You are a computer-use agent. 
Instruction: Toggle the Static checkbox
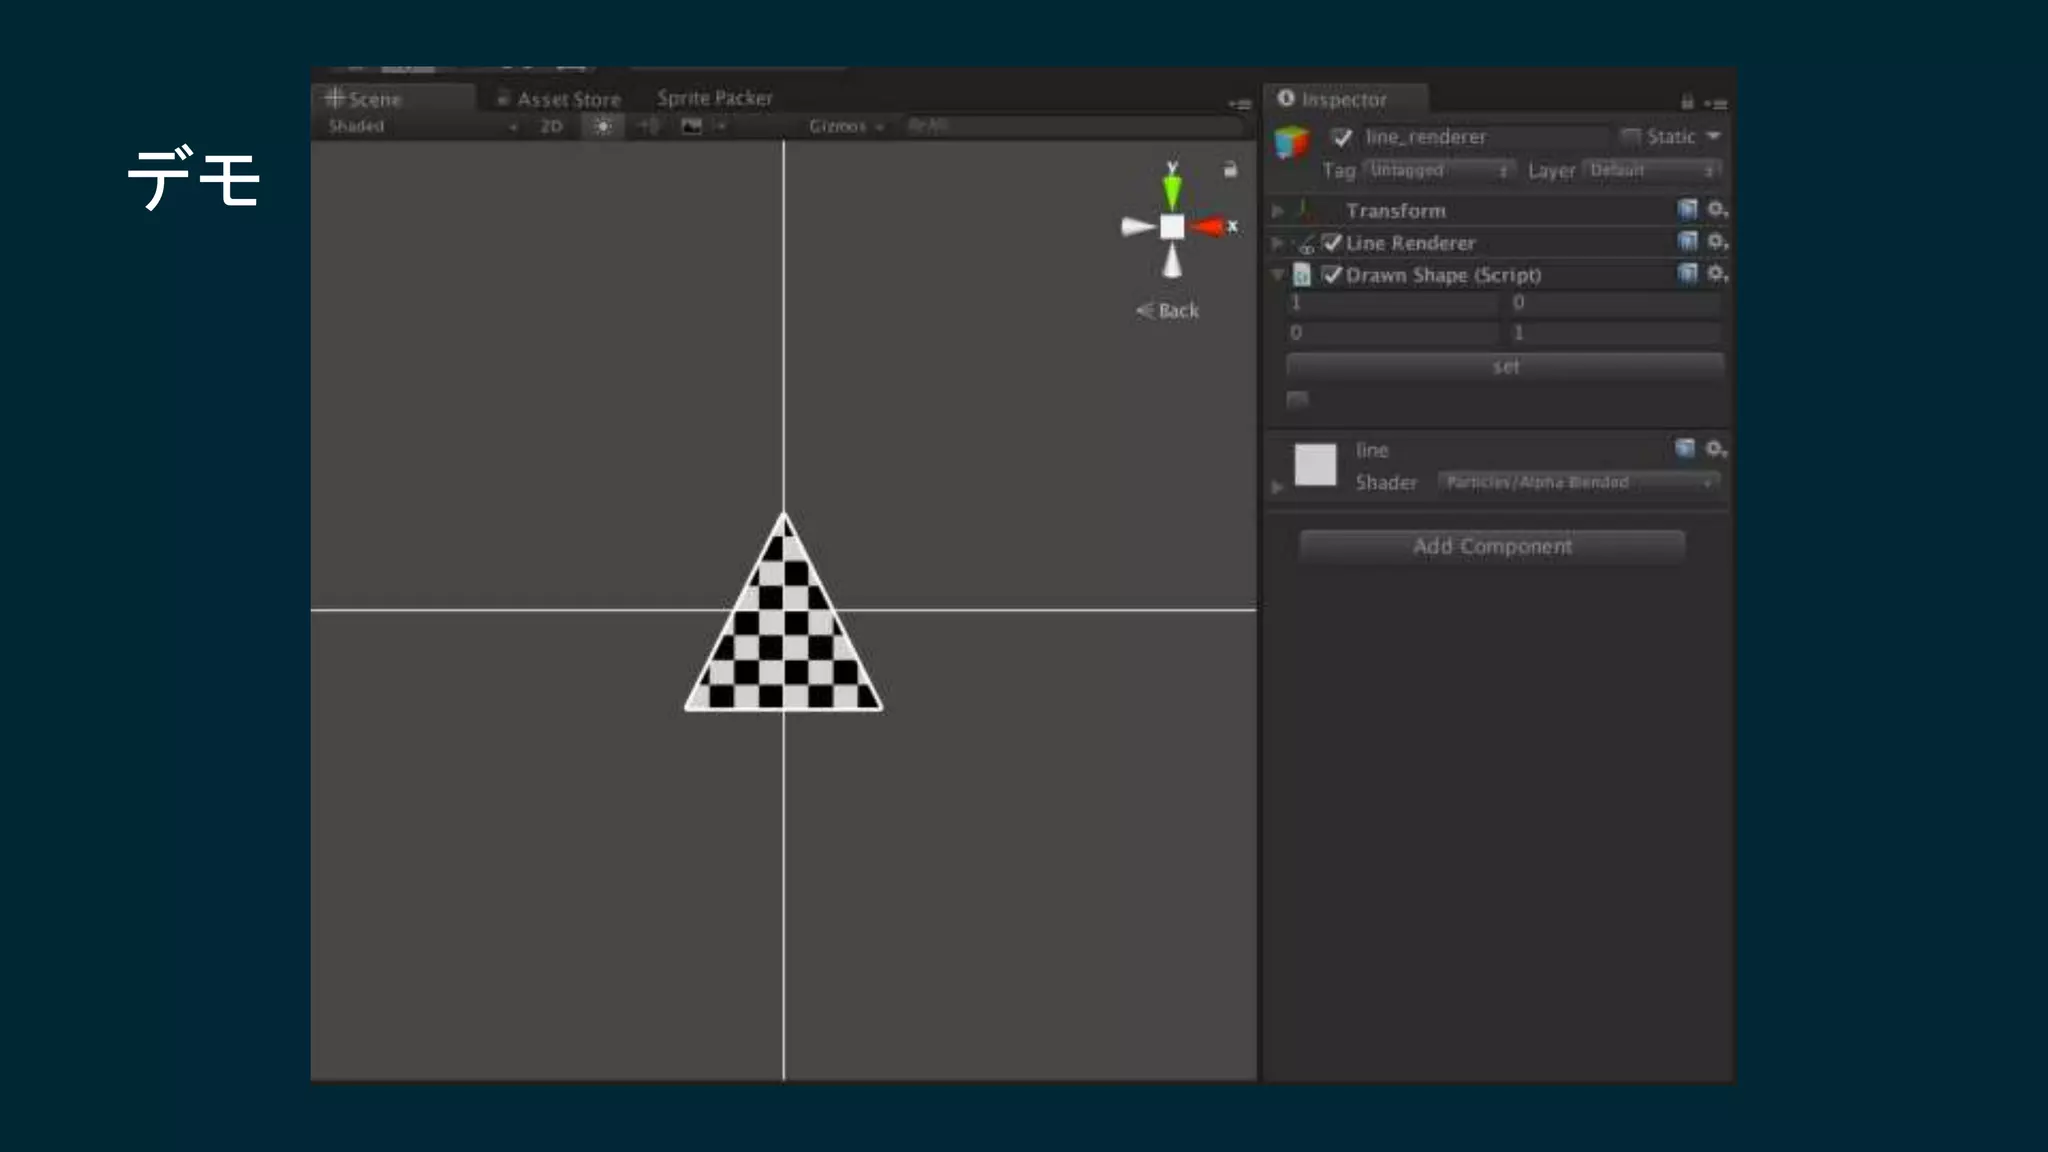click(1631, 137)
